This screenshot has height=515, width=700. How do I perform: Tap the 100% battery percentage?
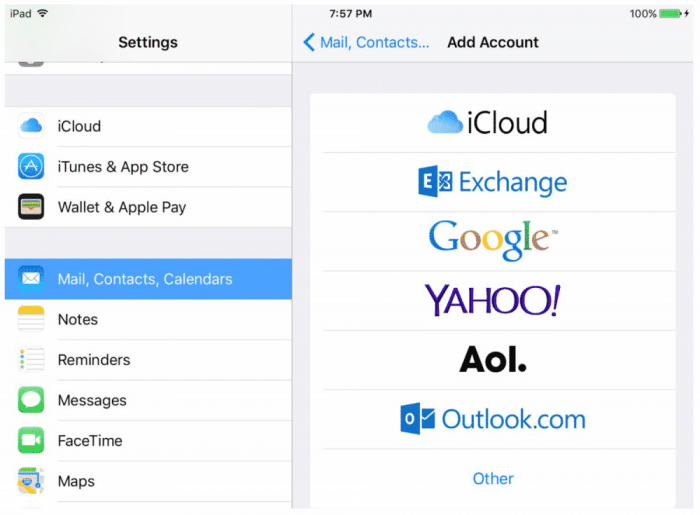pyautogui.click(x=643, y=14)
